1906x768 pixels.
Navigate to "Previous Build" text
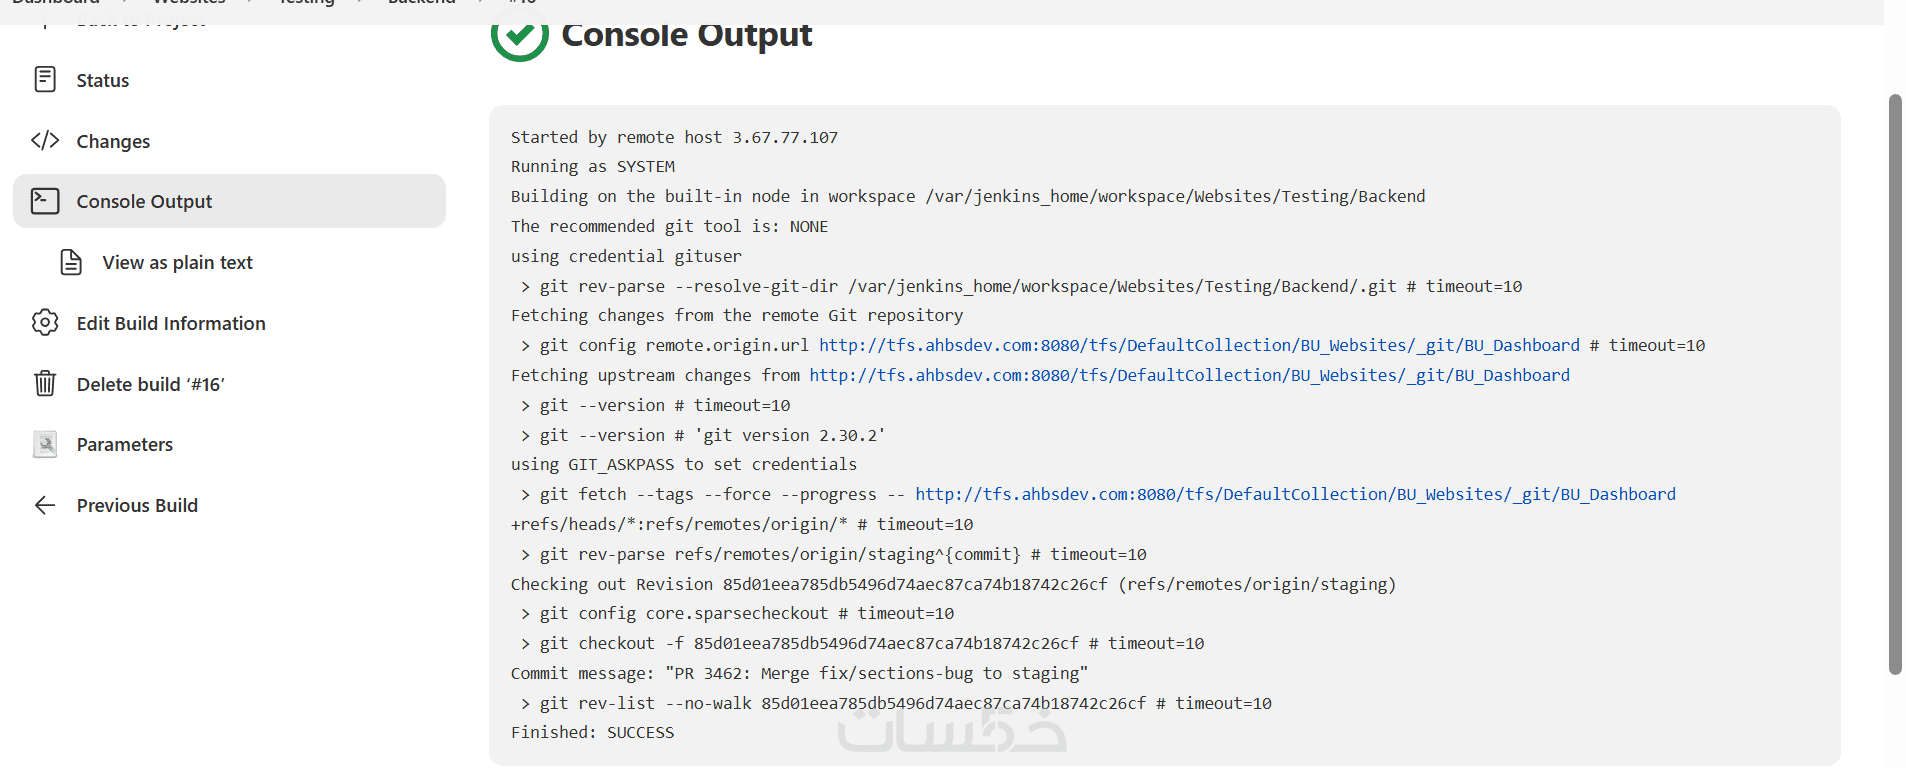click(137, 505)
